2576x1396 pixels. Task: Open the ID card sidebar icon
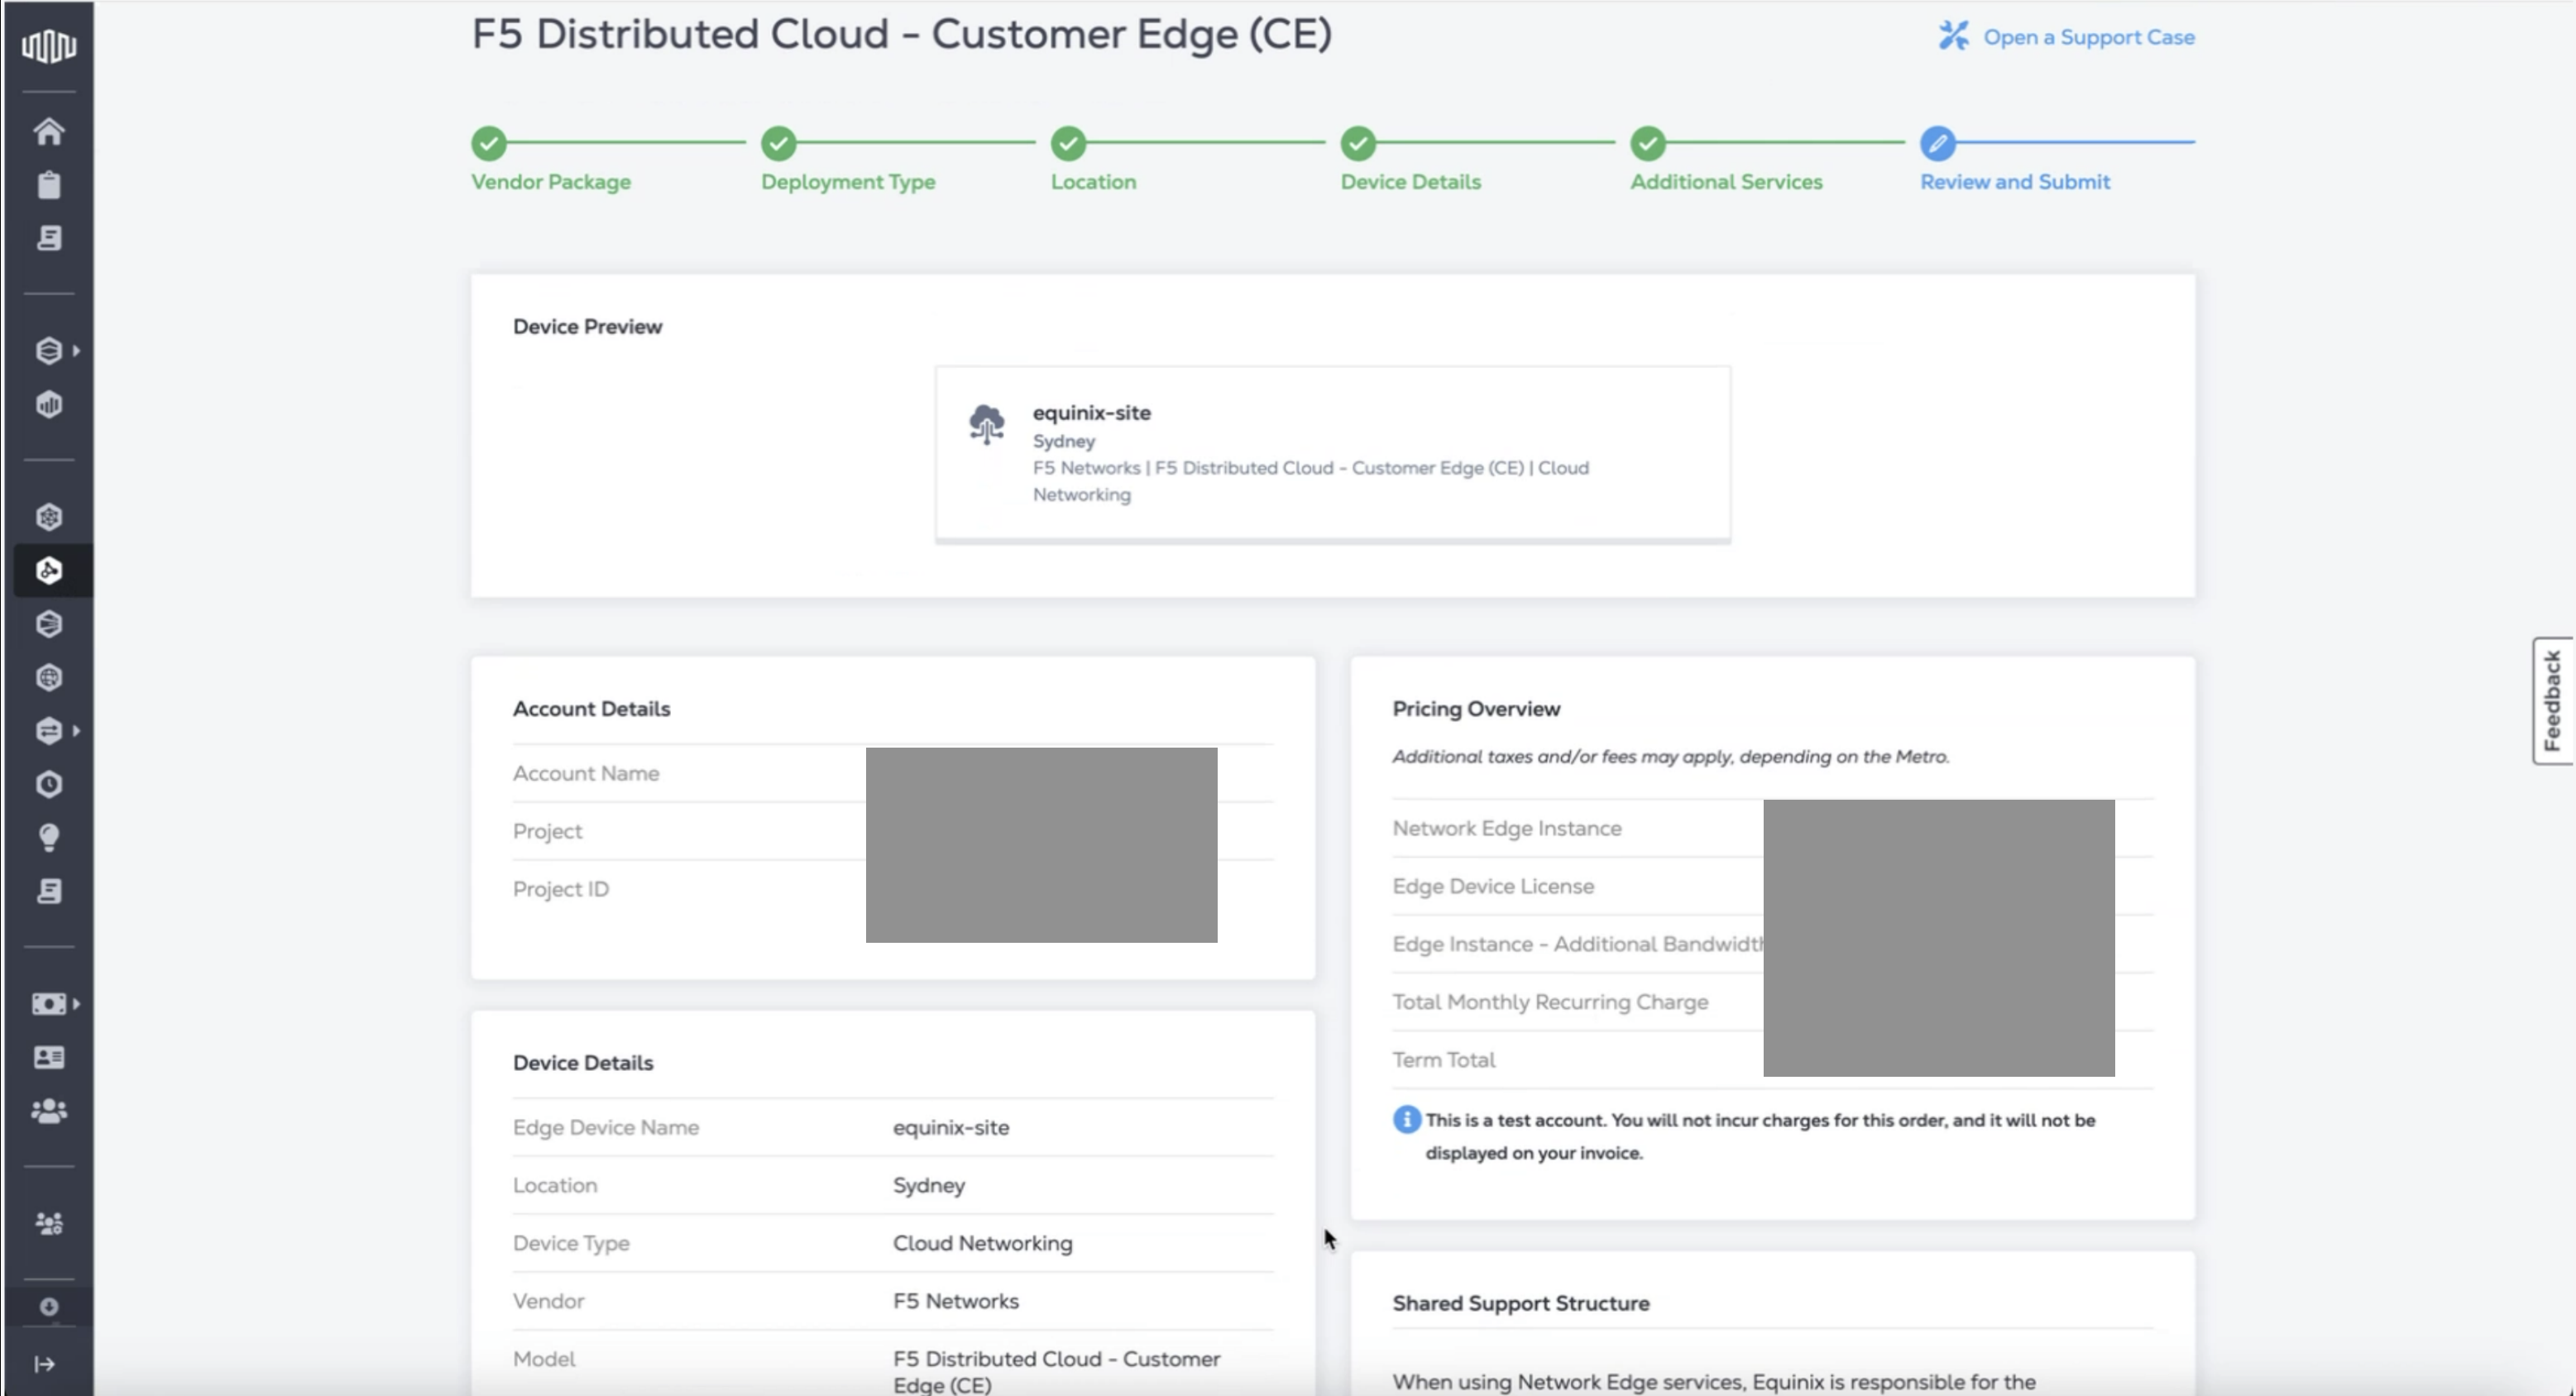(x=48, y=1057)
